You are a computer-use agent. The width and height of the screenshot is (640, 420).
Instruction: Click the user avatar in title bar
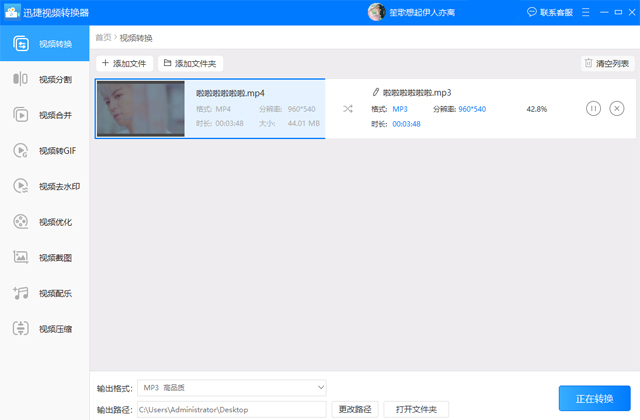click(x=376, y=12)
